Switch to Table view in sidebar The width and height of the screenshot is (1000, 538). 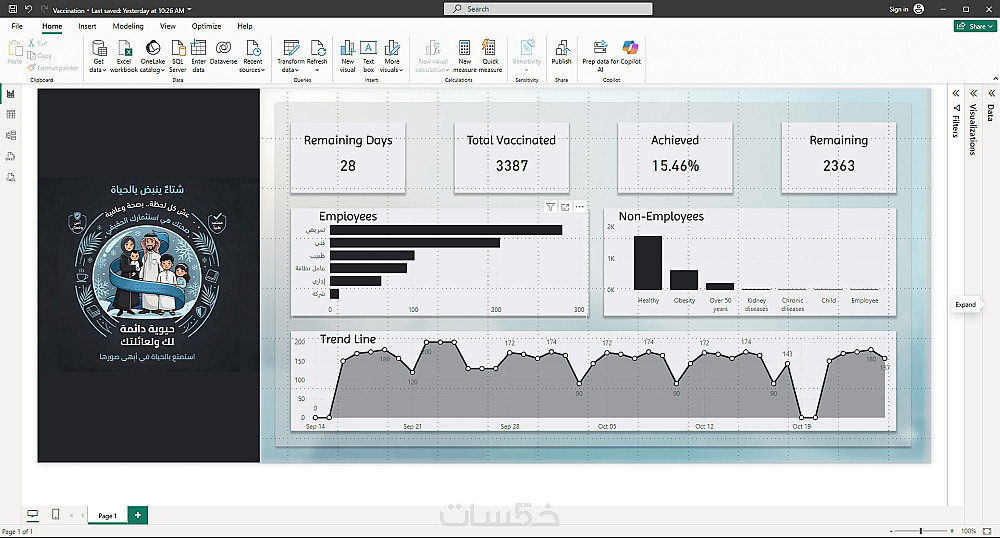[11, 115]
